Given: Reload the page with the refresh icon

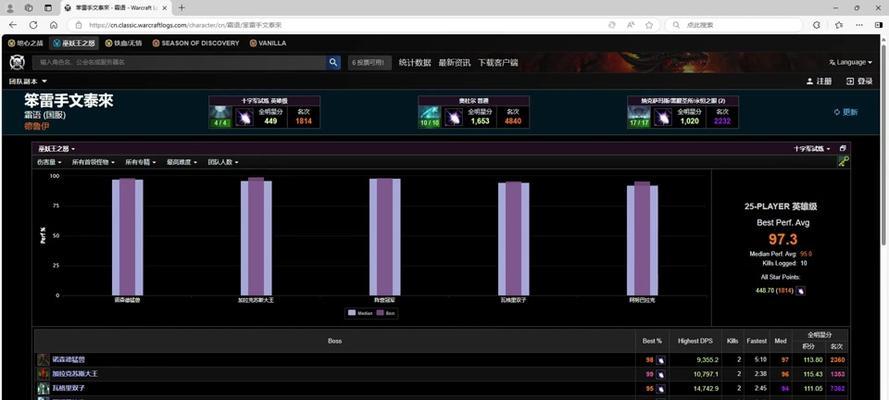Looking at the screenshot, I should (33, 25).
